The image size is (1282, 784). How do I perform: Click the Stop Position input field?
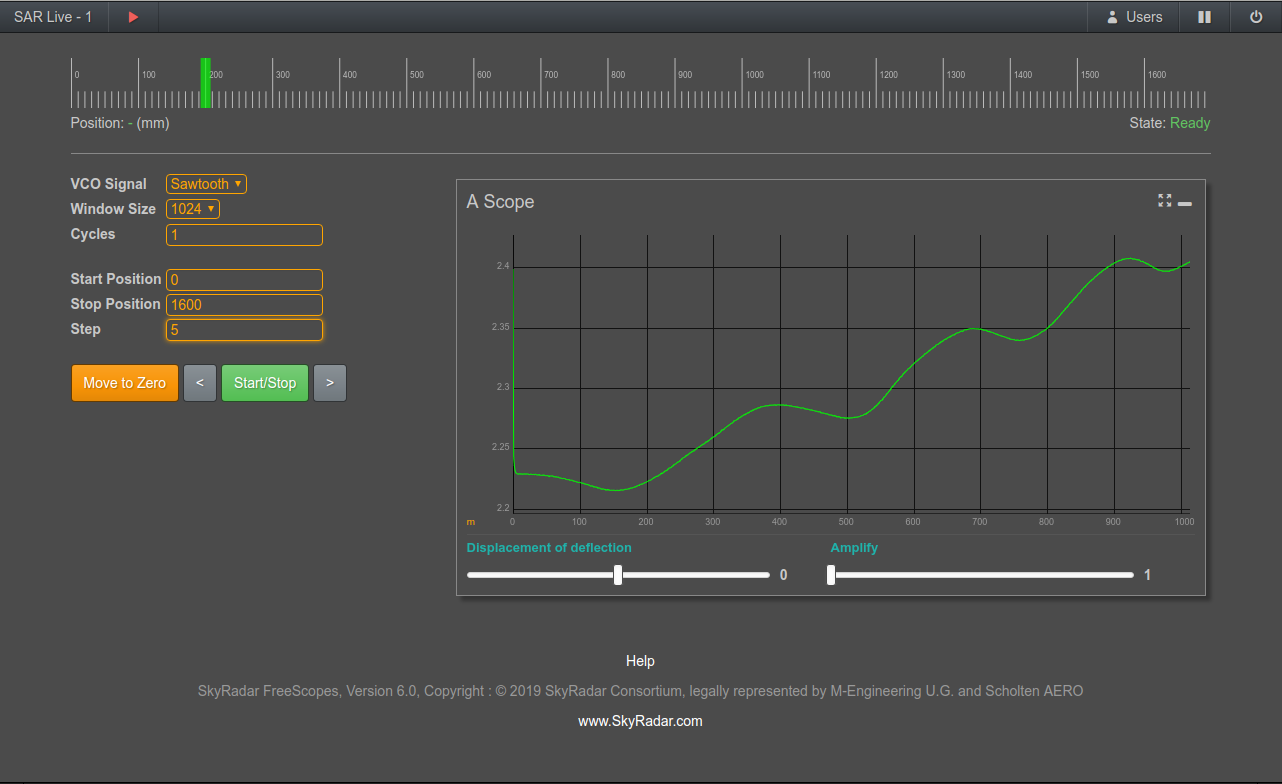pos(244,305)
